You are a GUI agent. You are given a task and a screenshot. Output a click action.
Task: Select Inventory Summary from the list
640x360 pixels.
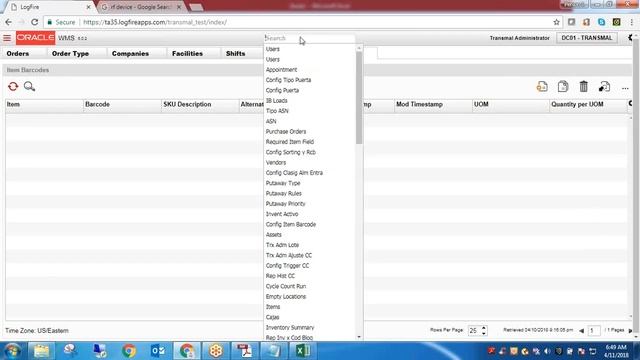290,327
